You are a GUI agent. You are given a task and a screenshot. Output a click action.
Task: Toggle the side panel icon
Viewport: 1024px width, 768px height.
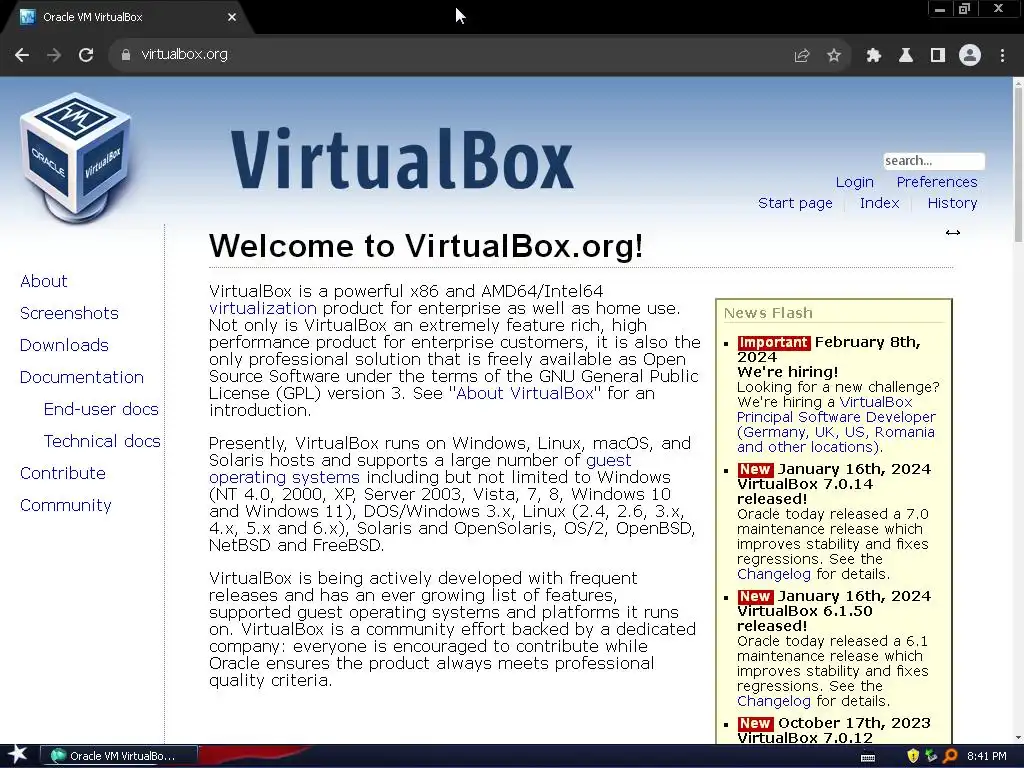tap(937, 56)
